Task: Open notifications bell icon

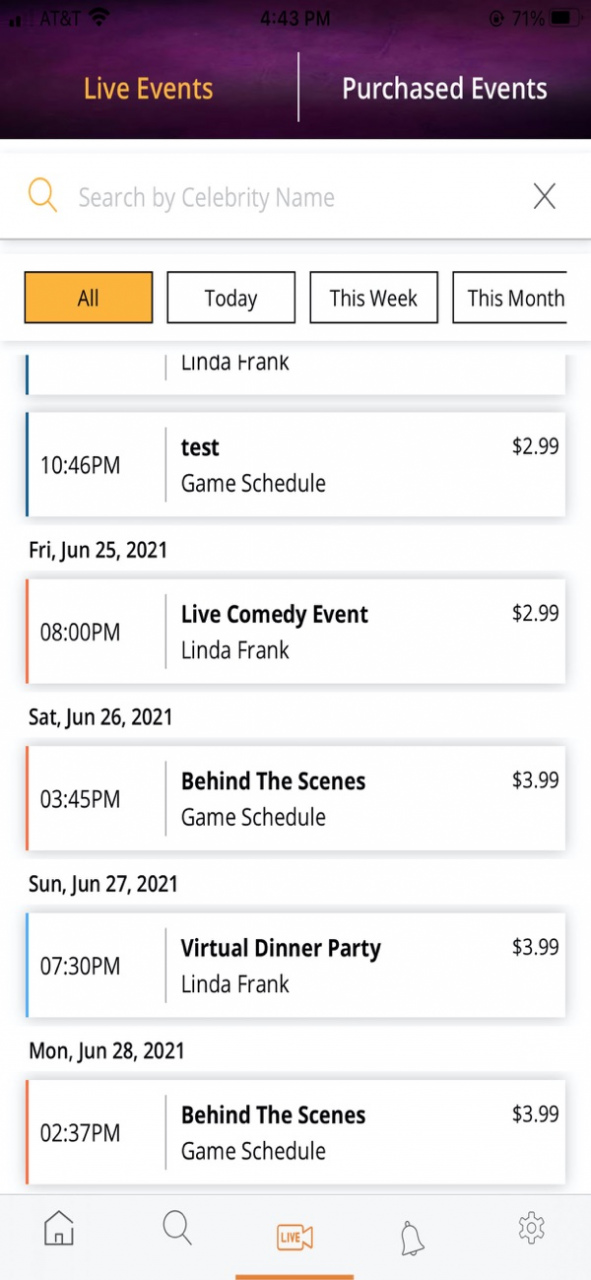Action: point(412,1238)
